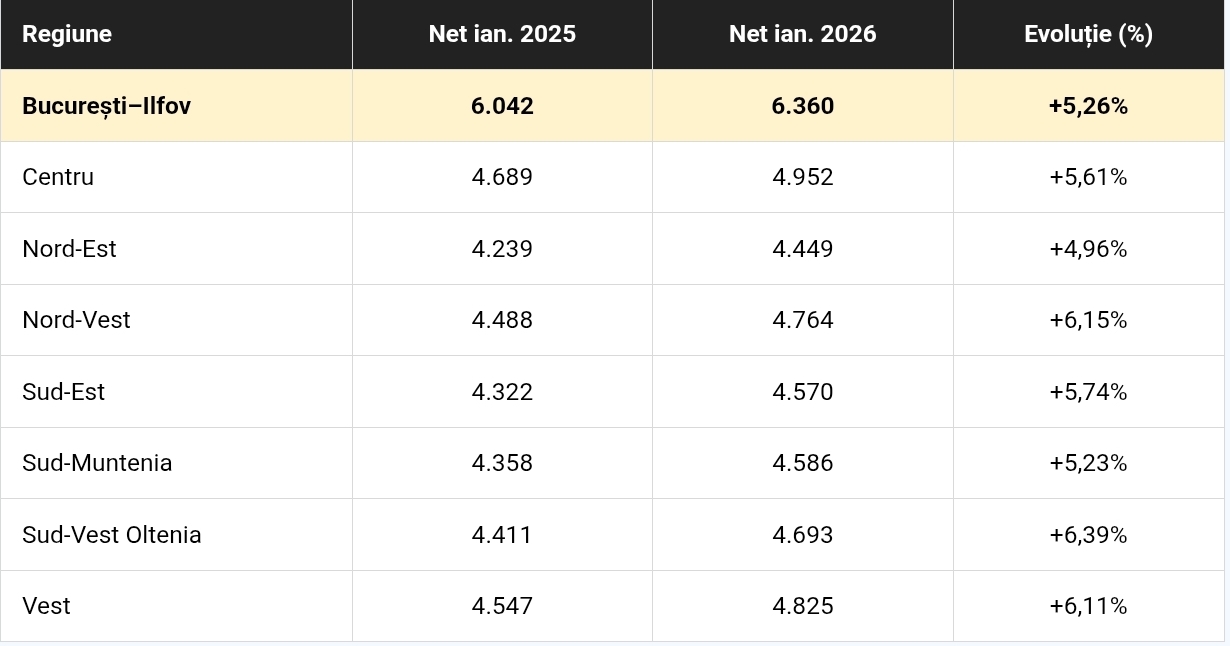Click the Net ian. 2026 column header
Image resolution: width=1230 pixels, height=646 pixels.
coord(802,34)
